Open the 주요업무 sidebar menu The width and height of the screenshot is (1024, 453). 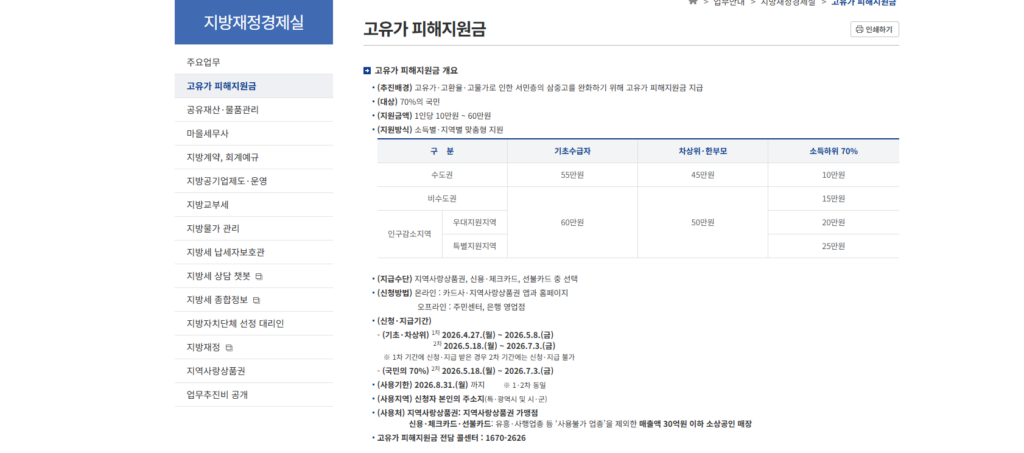pos(253,63)
